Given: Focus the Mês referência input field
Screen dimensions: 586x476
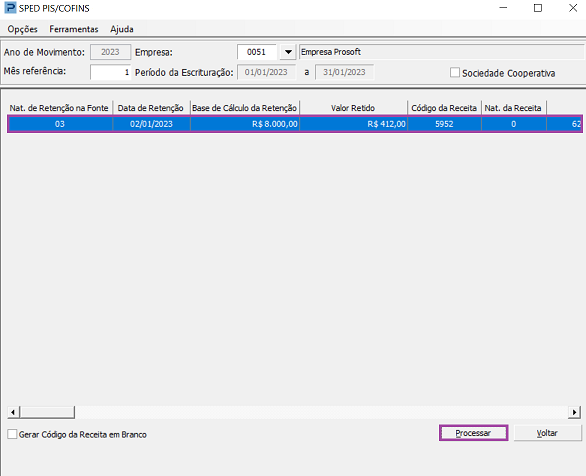Looking at the screenshot, I should 111,72.
